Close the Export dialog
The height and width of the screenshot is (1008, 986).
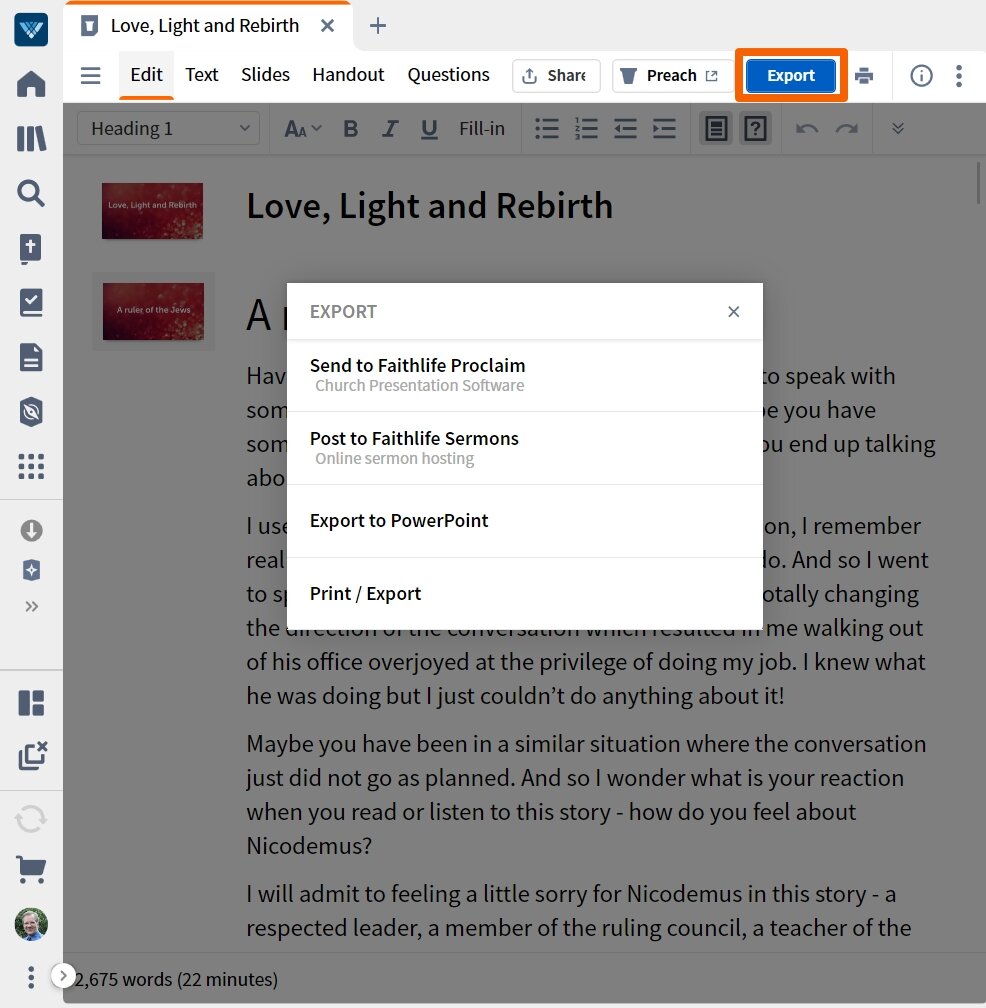733,312
